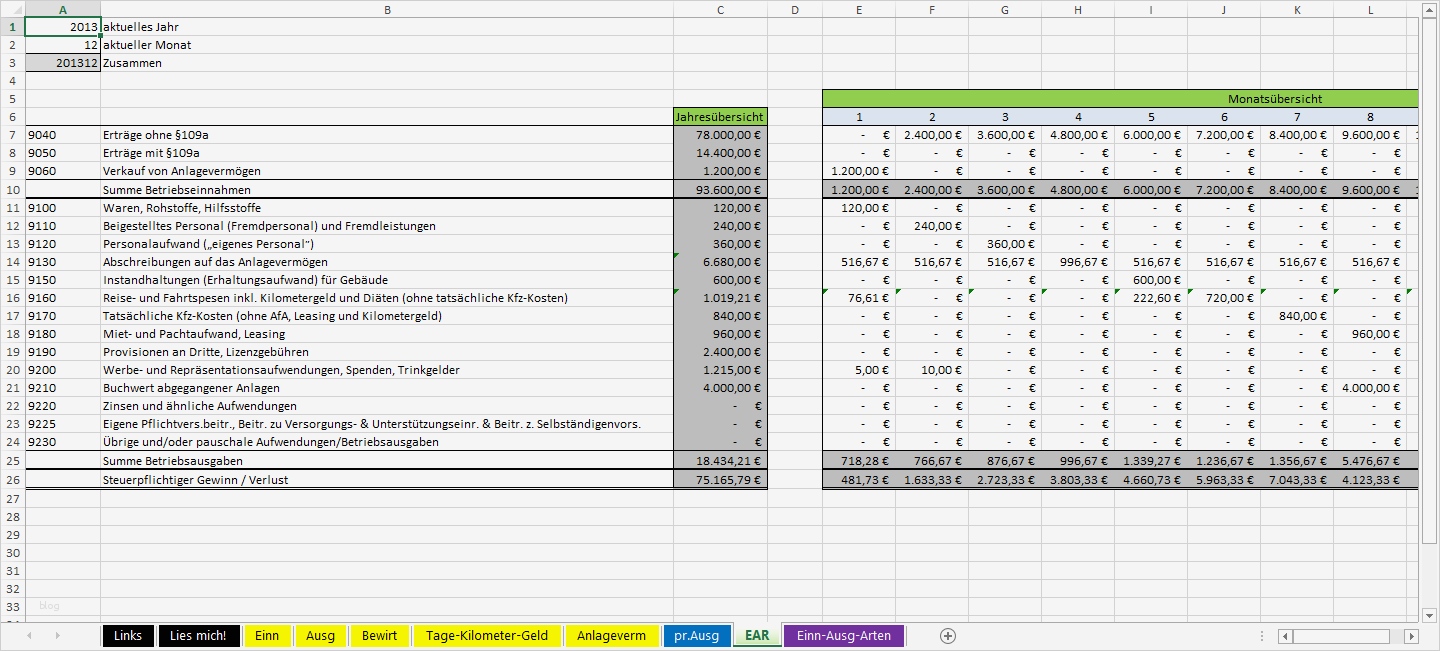1440x651 pixels.
Task: Select all cells using the corner select-all button
Action: (12, 9)
